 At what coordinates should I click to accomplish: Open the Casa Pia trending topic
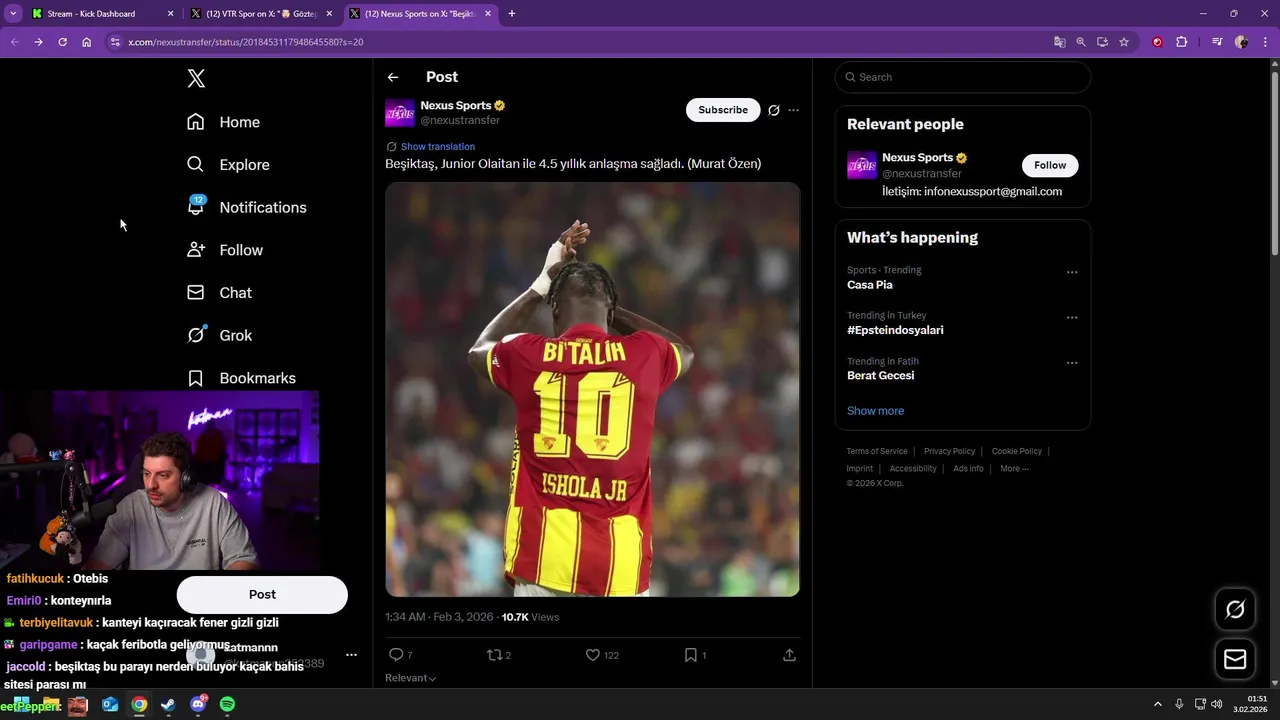coord(870,285)
